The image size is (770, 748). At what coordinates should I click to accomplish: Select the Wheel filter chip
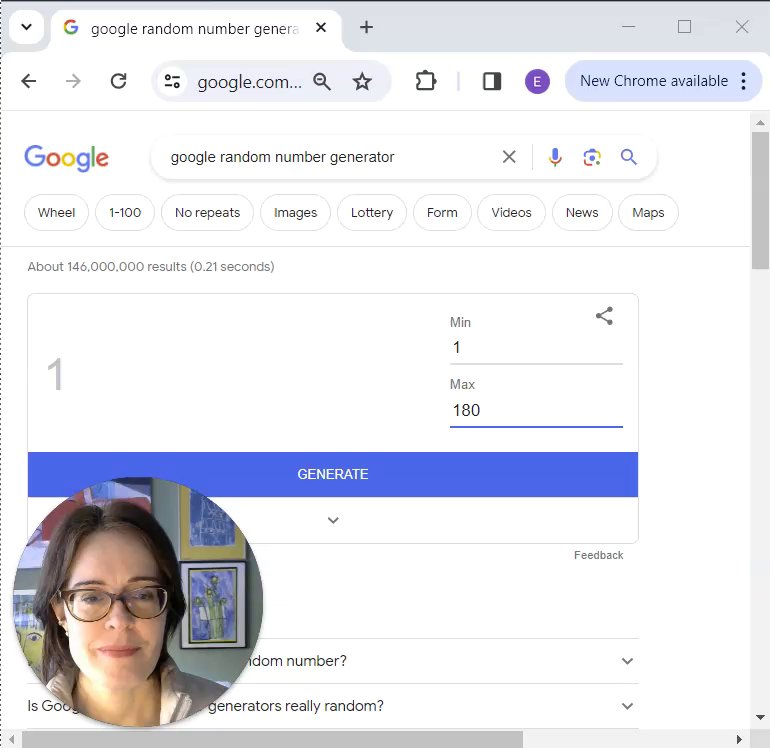point(56,213)
